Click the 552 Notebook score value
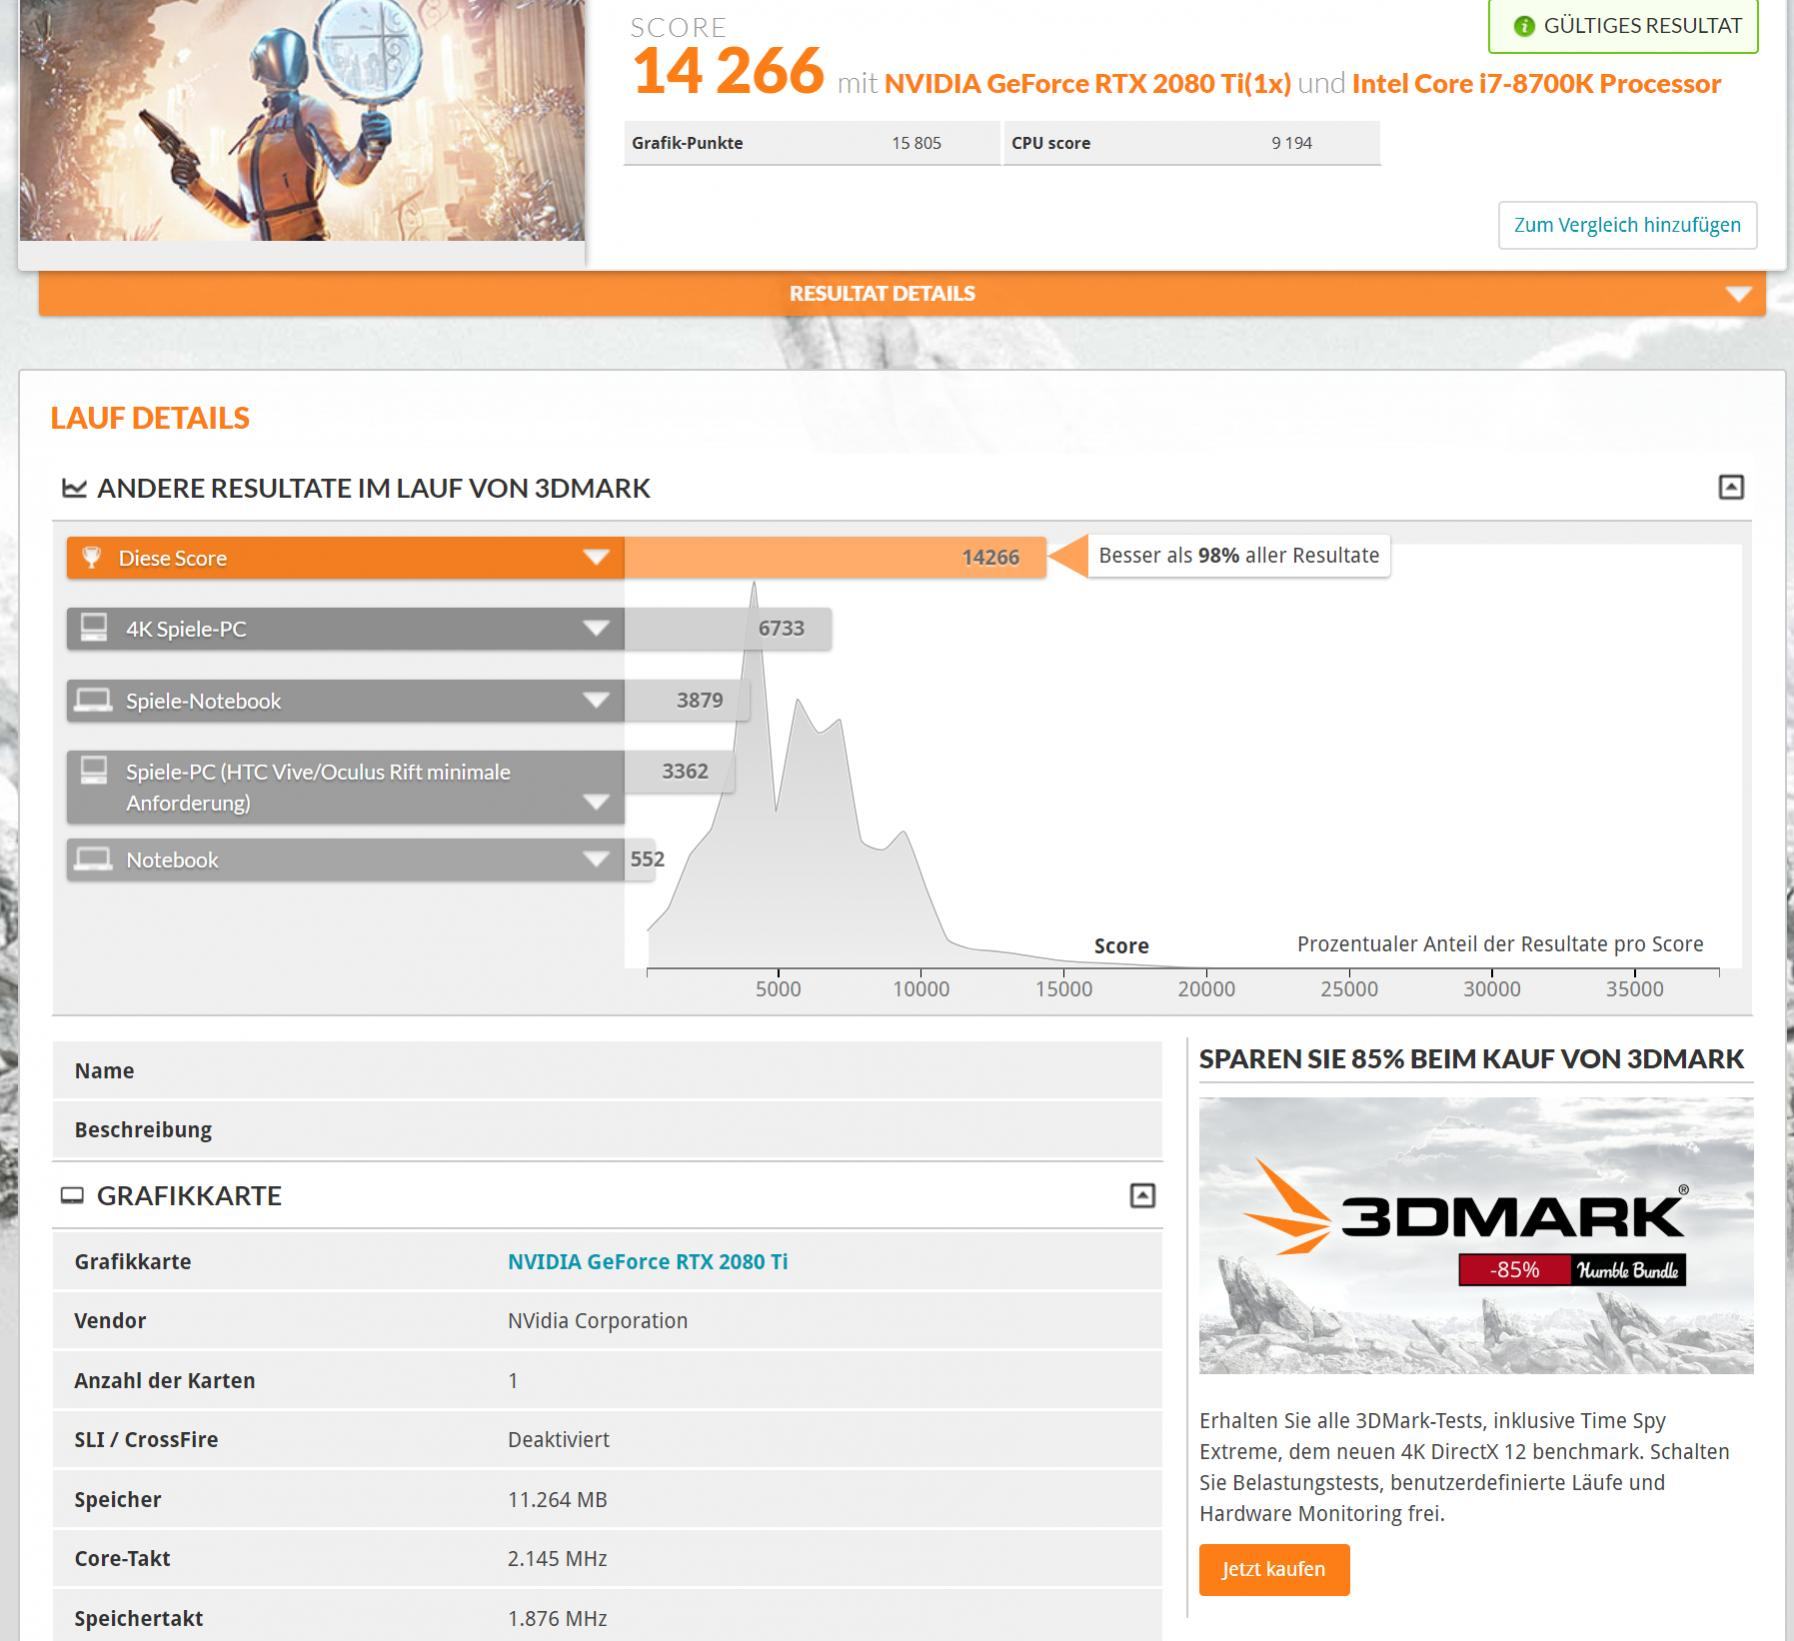This screenshot has width=1794, height=1641. 647,859
